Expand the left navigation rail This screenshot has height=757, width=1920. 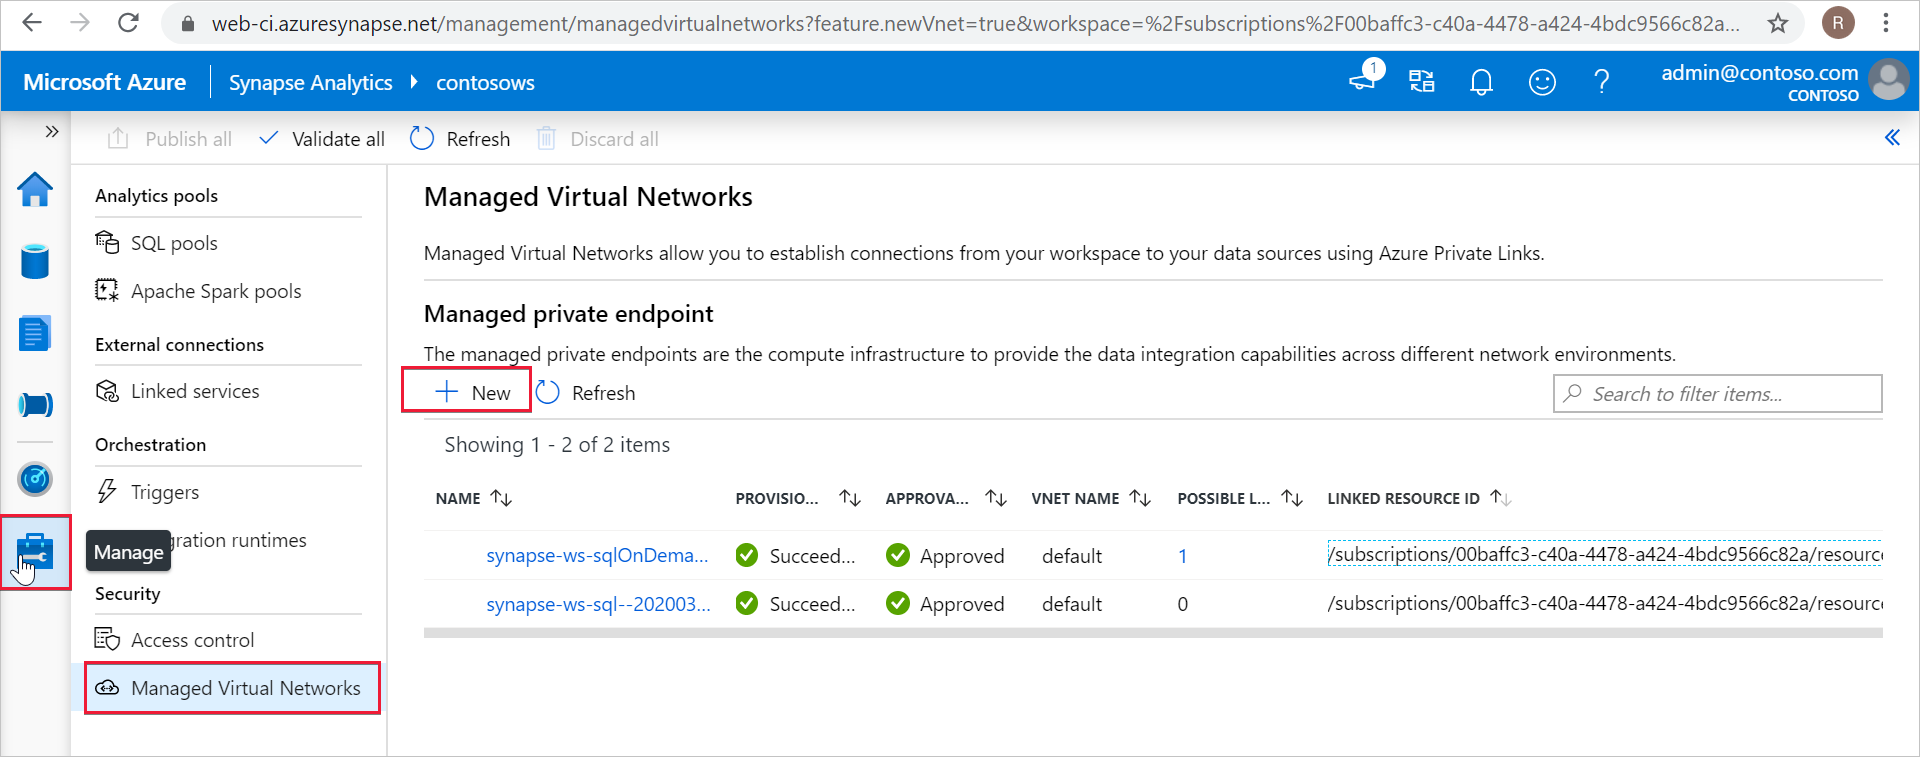pos(52,131)
